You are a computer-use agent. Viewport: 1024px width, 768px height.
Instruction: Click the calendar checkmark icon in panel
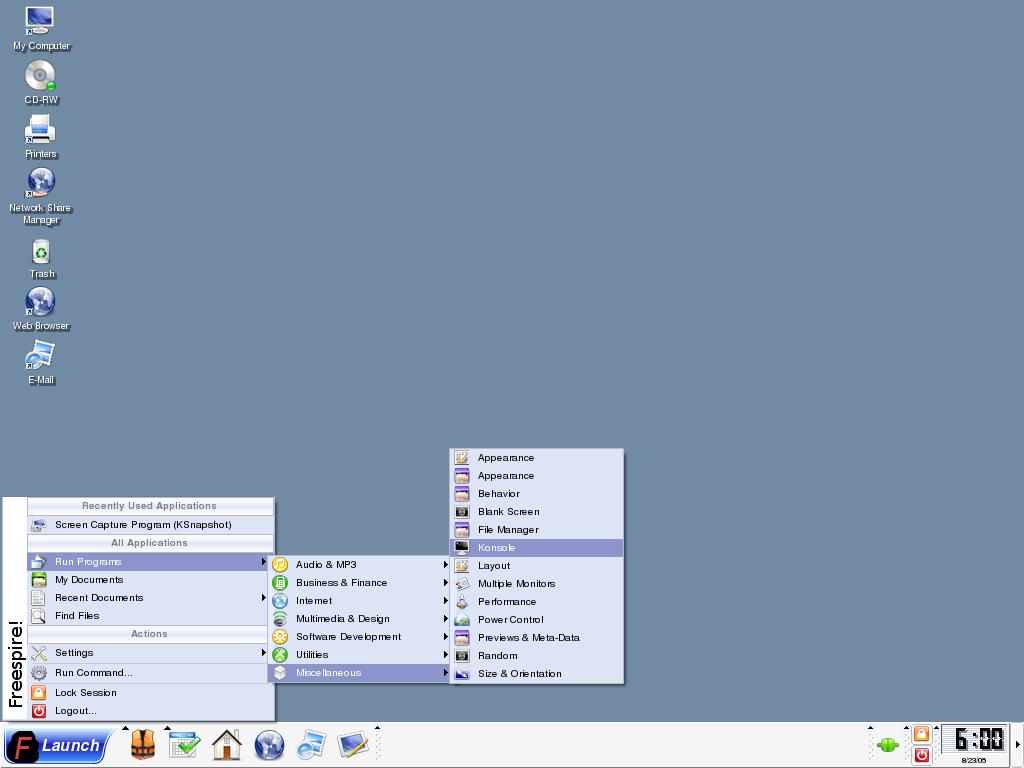(184, 744)
